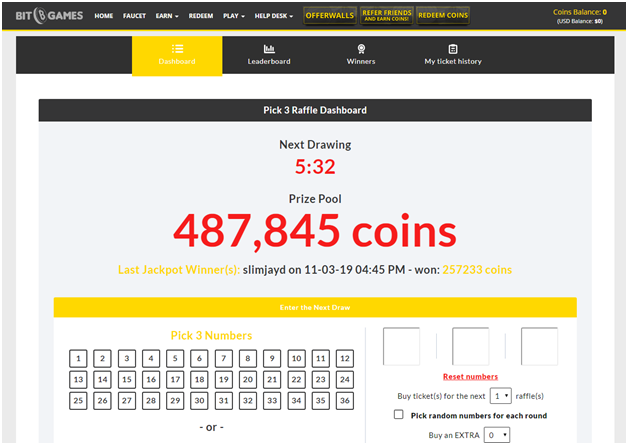Screen dimensions: 628x445
Task: Click the third empty picked-number box
Action: click(x=539, y=346)
